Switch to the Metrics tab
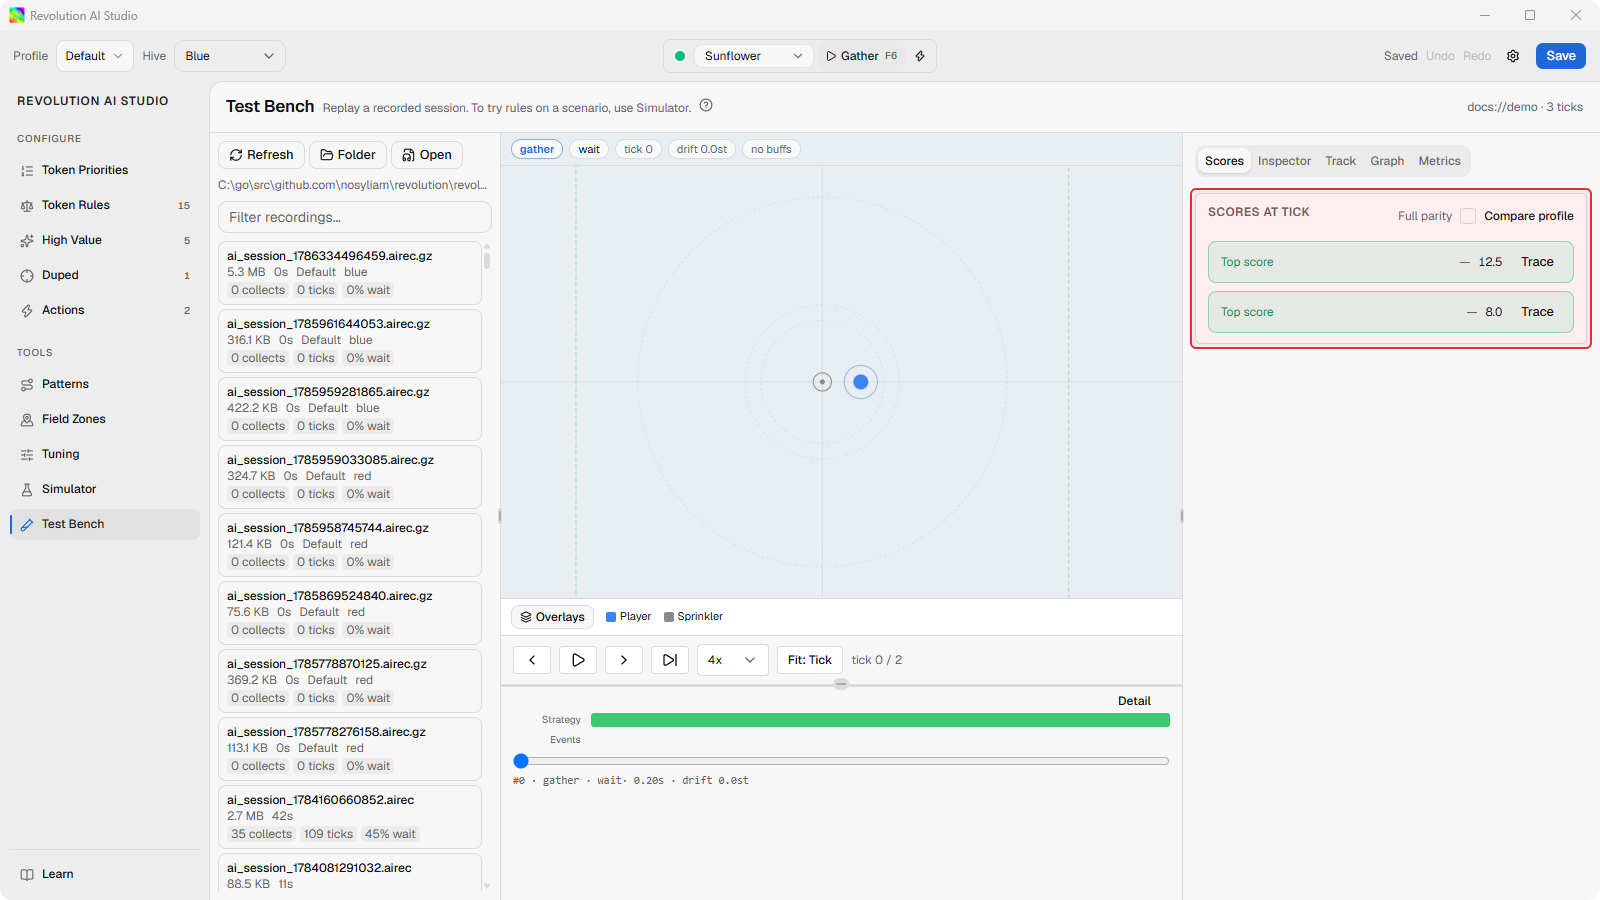The height and width of the screenshot is (900, 1600). point(1439,161)
